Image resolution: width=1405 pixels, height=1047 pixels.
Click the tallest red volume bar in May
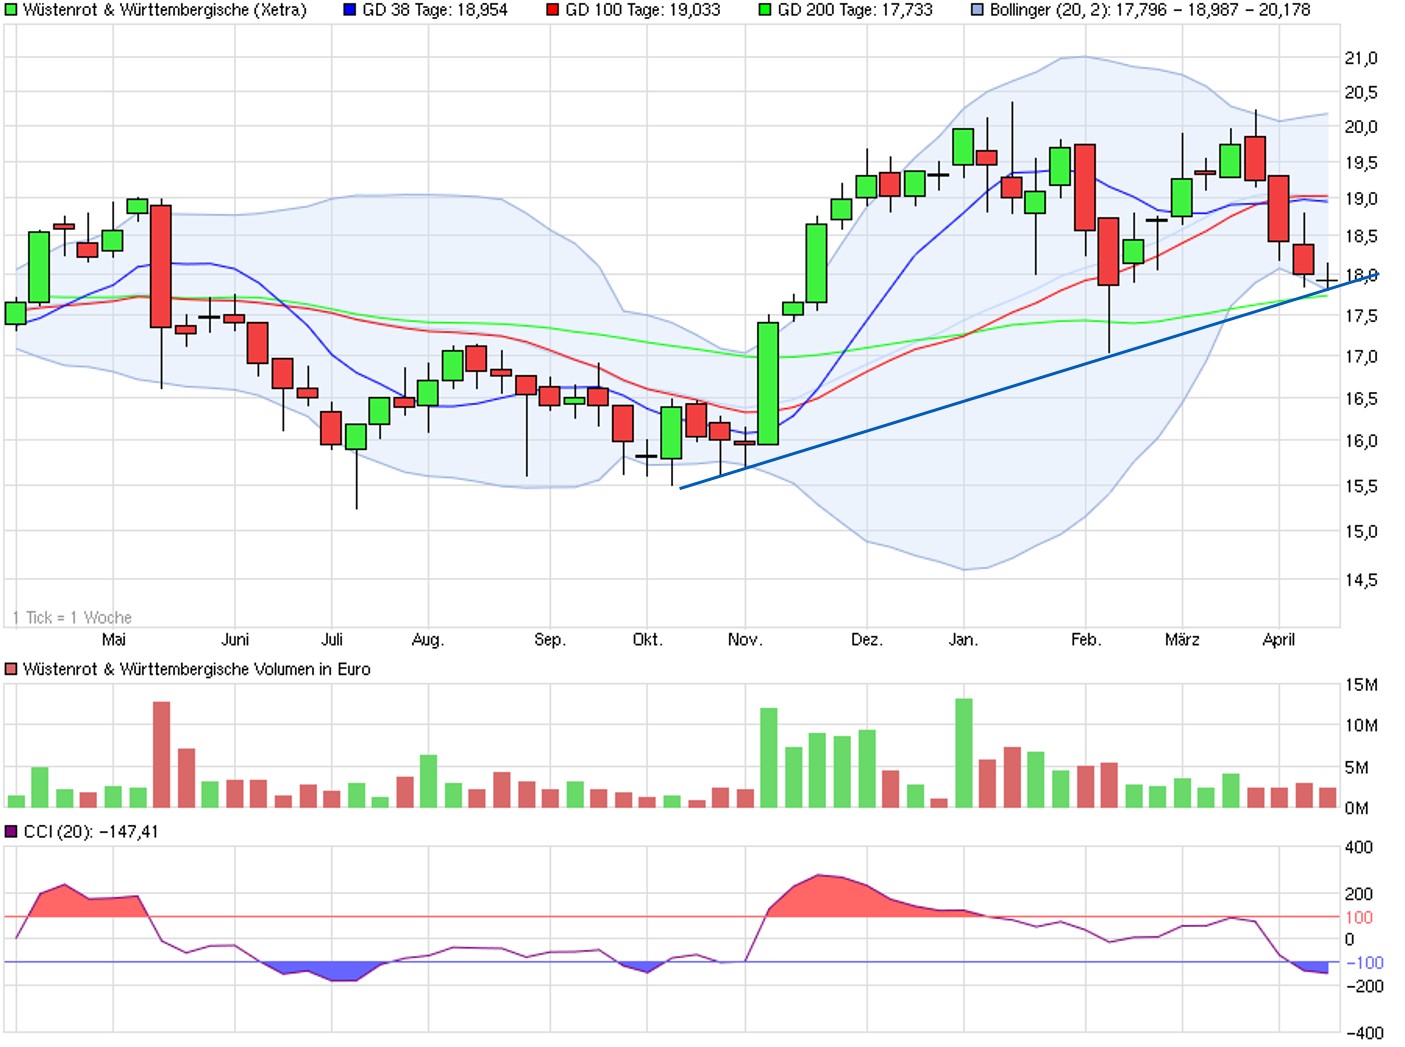[161, 754]
